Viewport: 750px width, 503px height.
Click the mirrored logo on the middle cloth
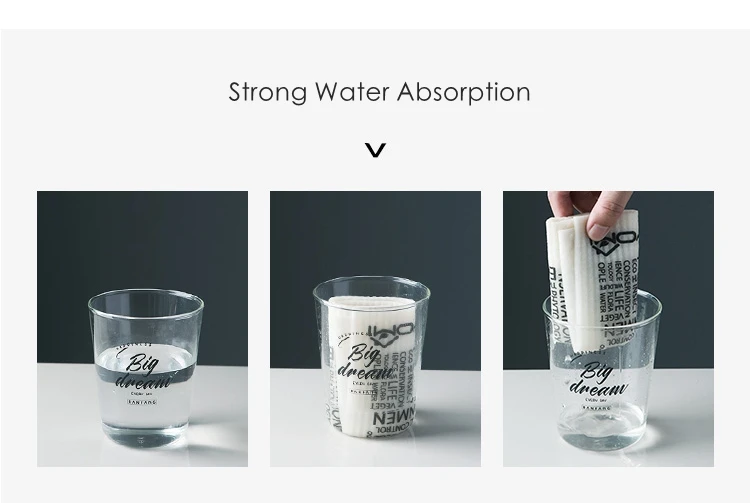point(390,335)
